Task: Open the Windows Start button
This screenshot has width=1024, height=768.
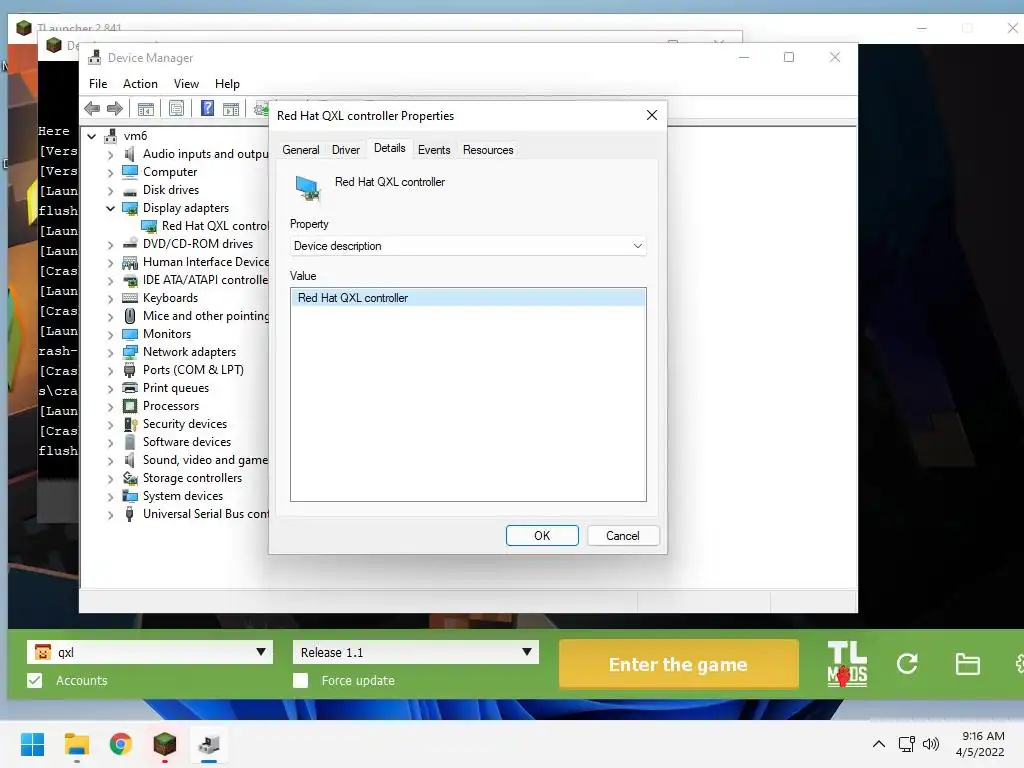Action: click(x=33, y=744)
